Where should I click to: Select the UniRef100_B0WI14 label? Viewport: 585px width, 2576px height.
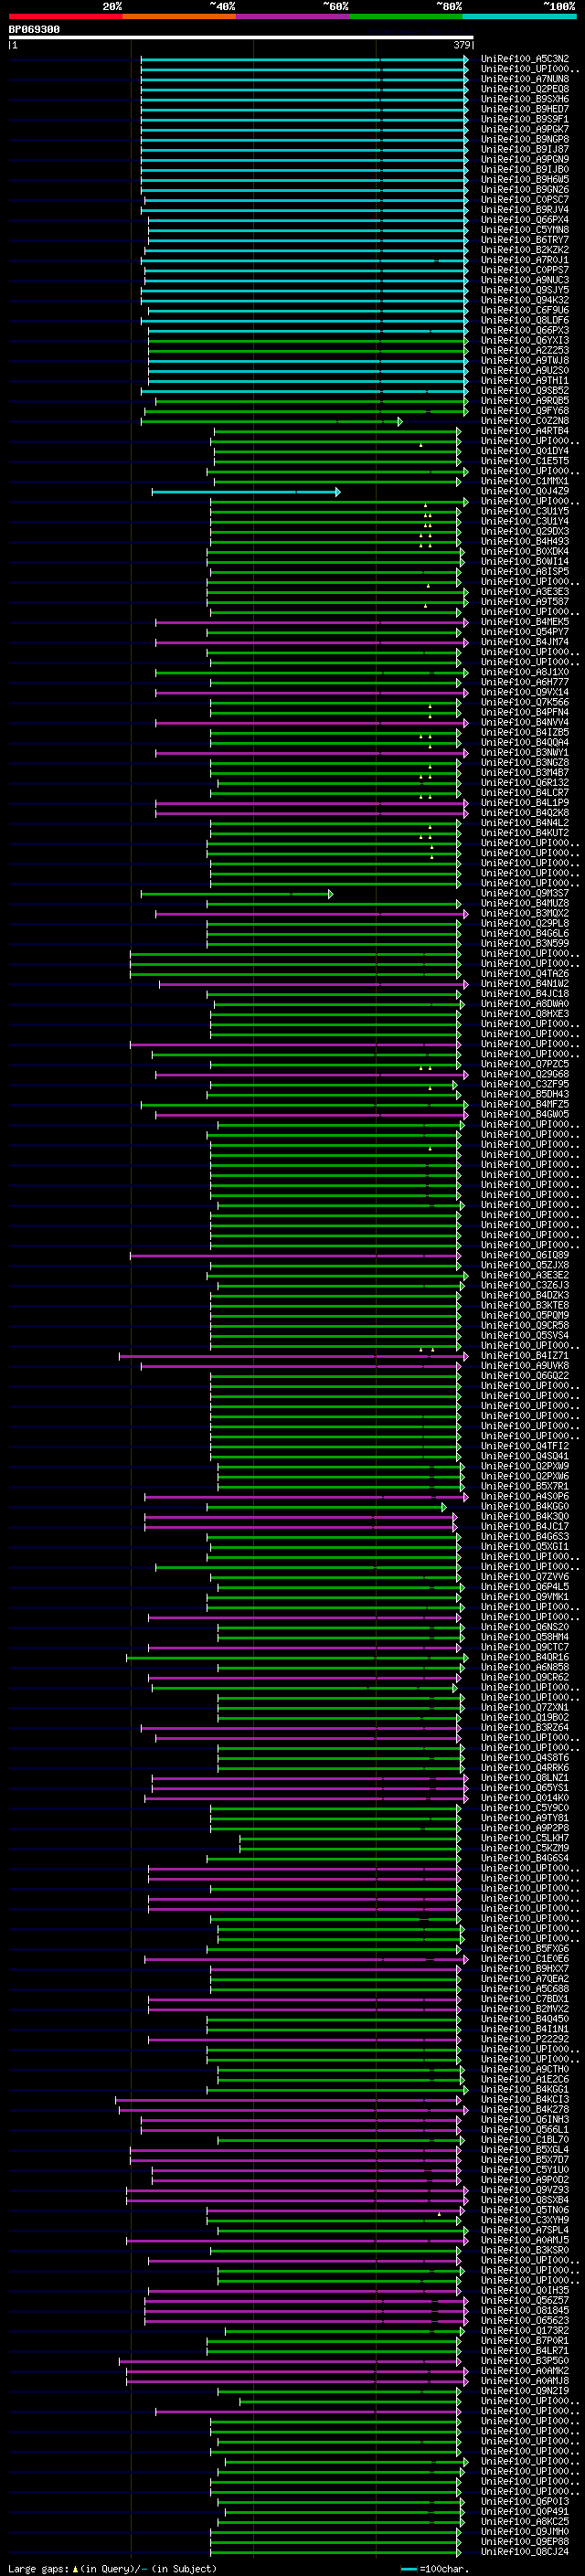click(525, 562)
